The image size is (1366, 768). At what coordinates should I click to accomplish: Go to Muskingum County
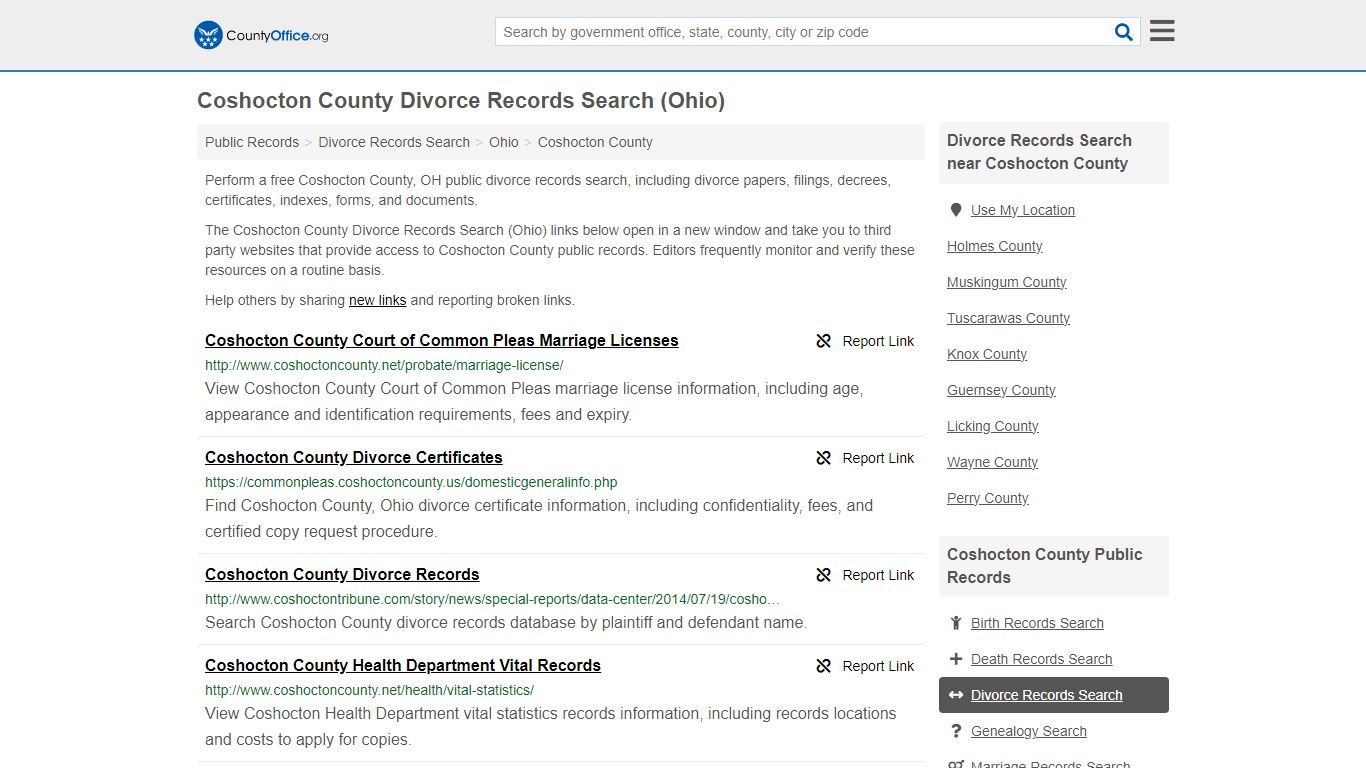point(1006,282)
